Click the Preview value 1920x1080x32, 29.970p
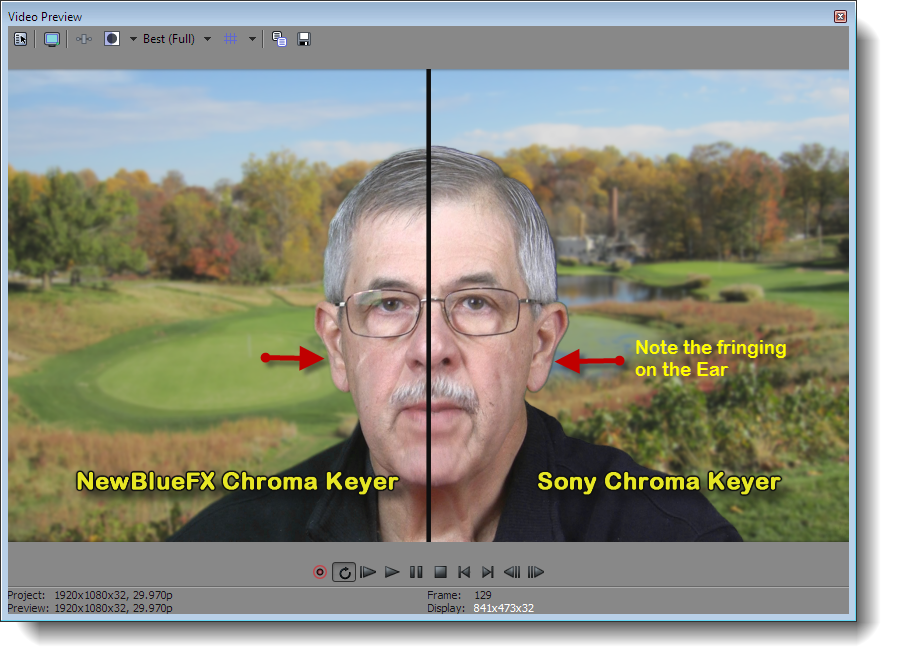Image resolution: width=897 pixels, height=662 pixels. click(x=113, y=608)
